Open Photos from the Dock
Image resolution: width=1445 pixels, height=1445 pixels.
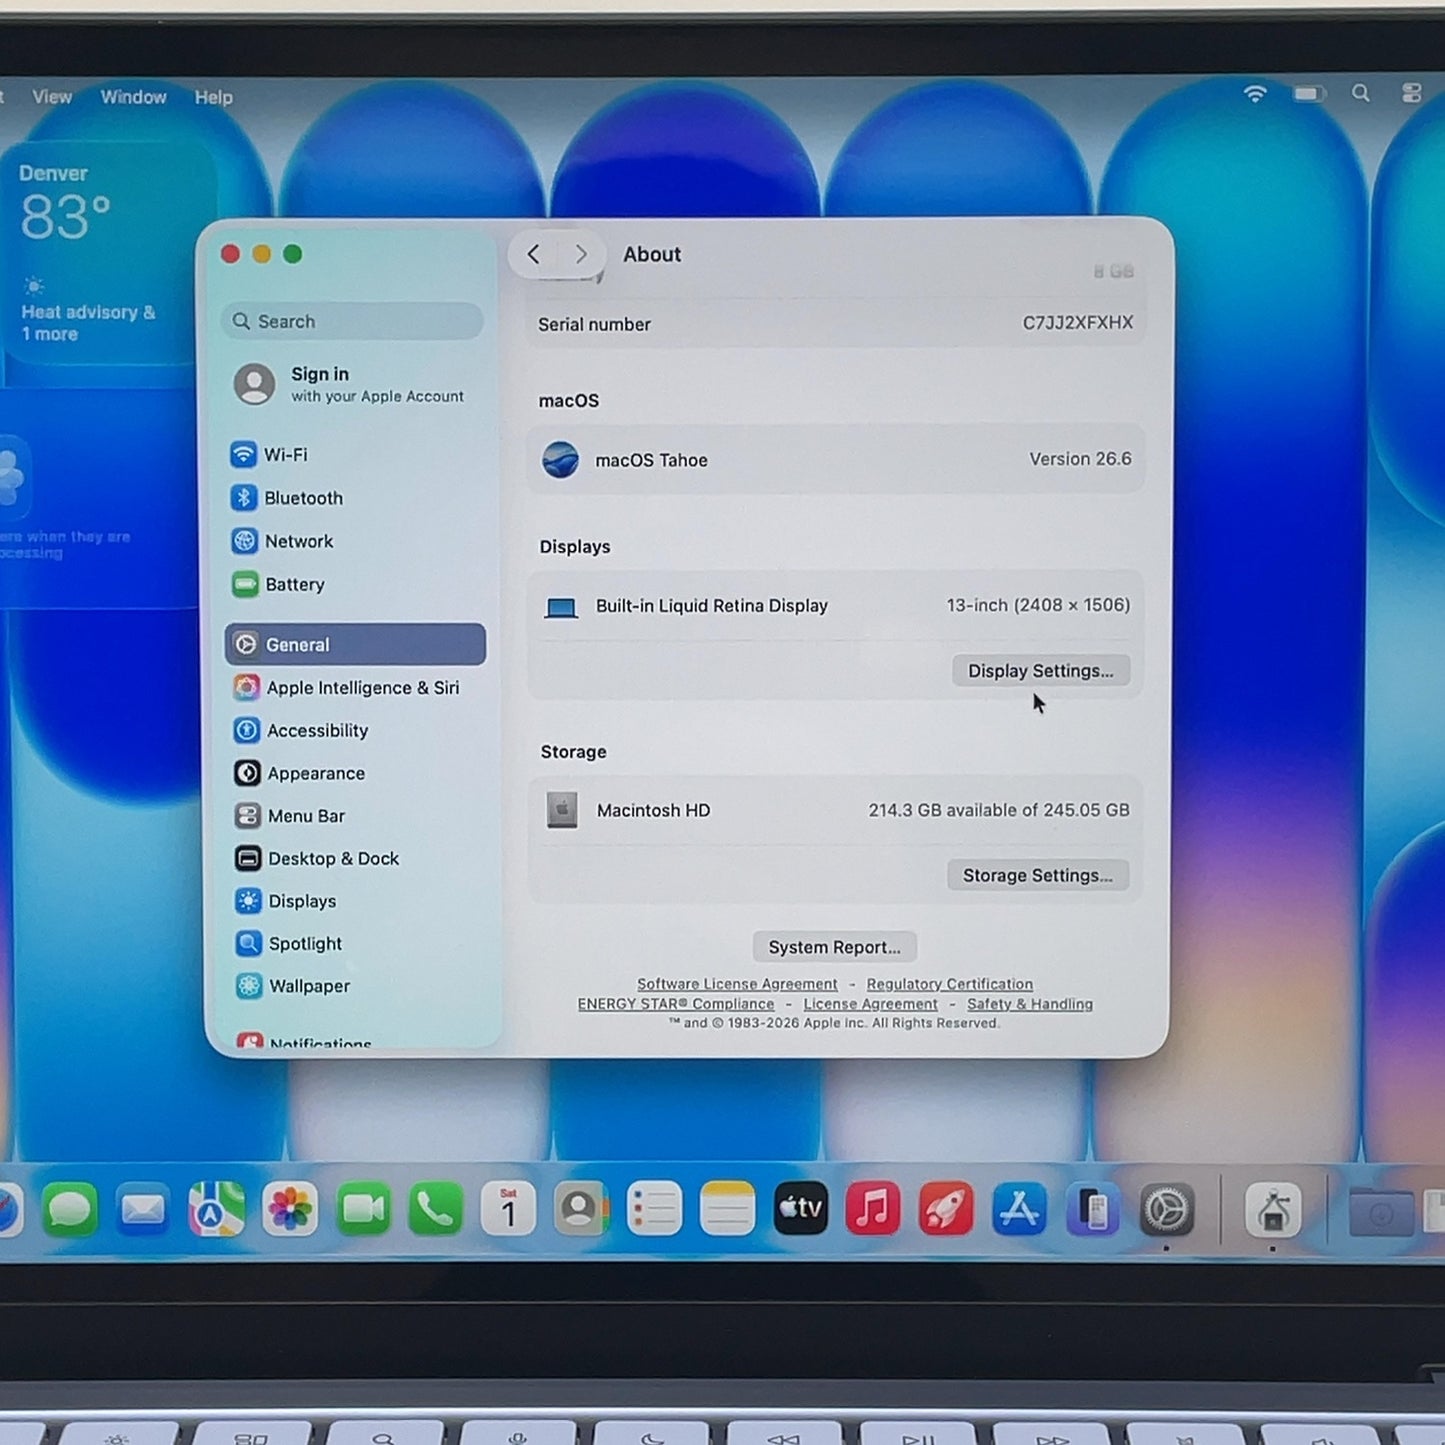pyautogui.click(x=290, y=1209)
